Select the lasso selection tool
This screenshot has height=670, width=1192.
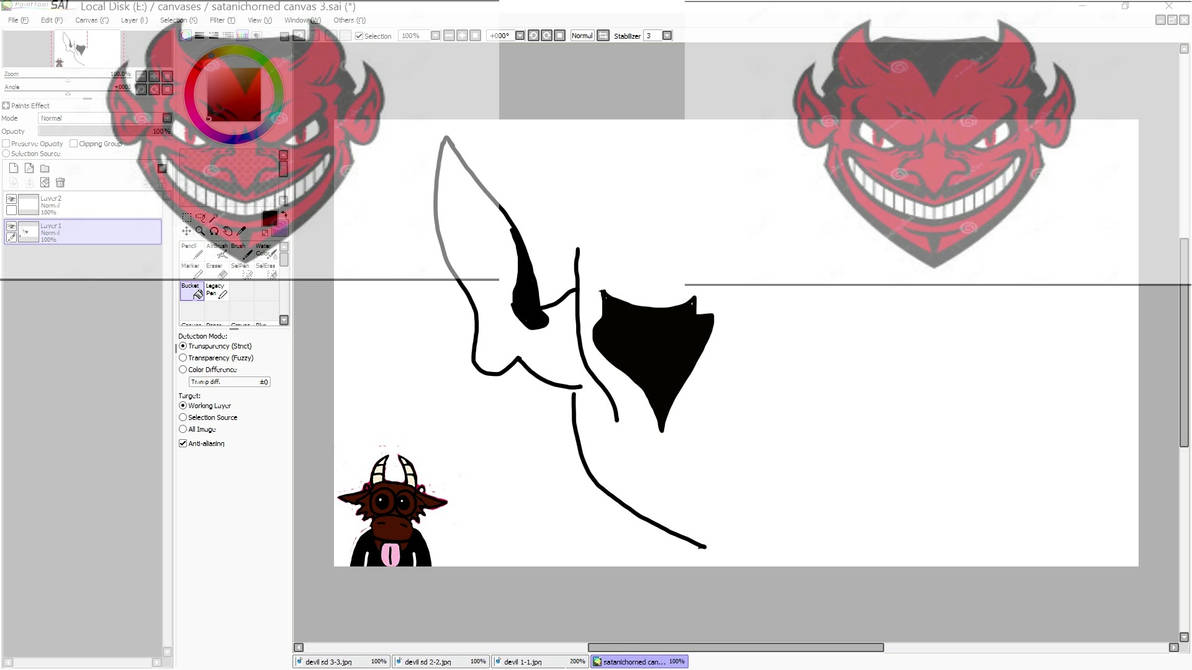coord(200,218)
